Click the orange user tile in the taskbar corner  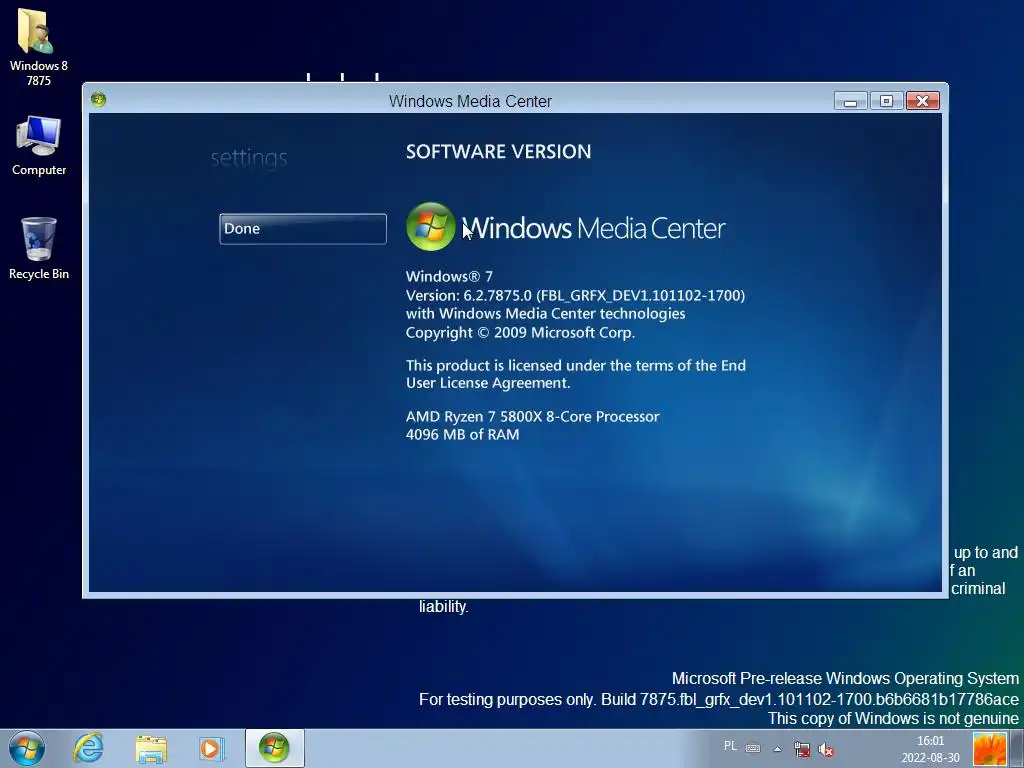pos(989,749)
